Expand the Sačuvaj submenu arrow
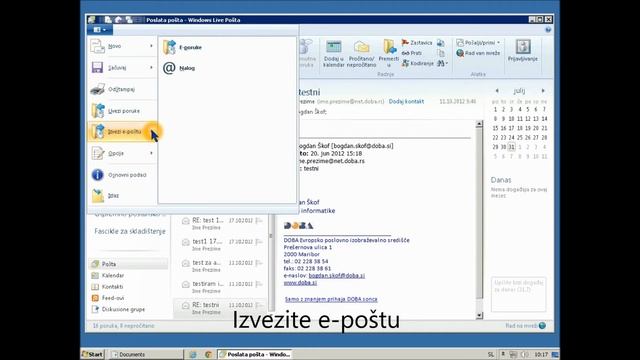Screen dimensions: 640x360 pyautogui.click(x=151, y=68)
